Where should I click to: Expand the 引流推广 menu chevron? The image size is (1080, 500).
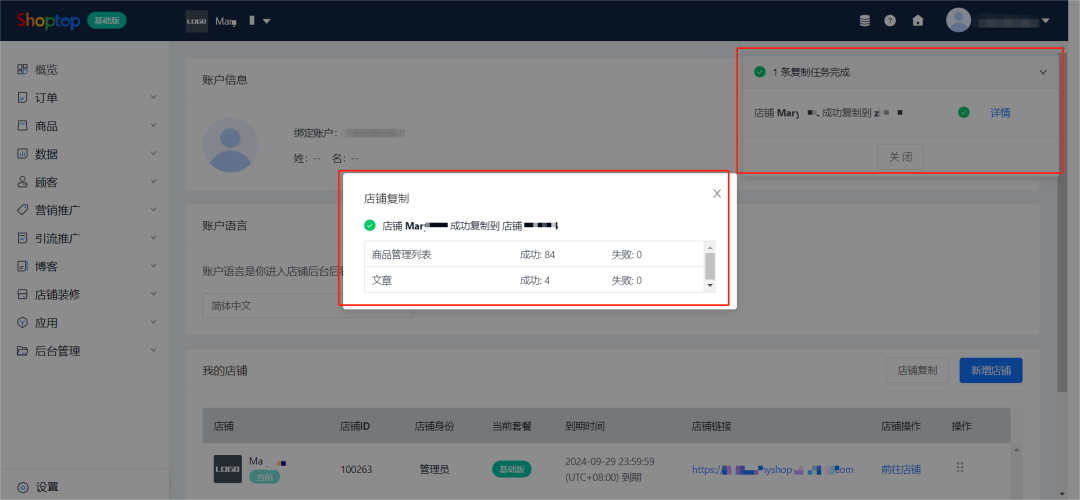pyautogui.click(x=153, y=238)
